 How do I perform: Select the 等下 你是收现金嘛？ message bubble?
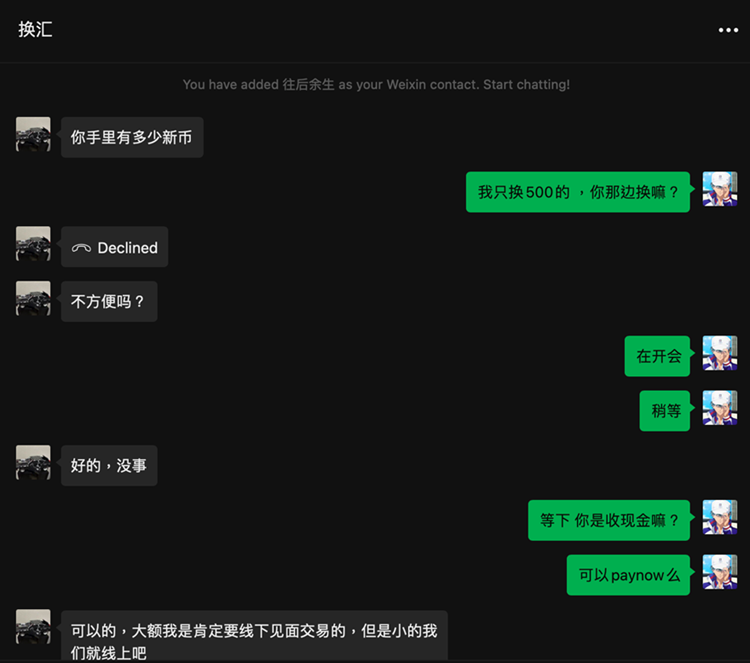pyautogui.click(x=609, y=520)
